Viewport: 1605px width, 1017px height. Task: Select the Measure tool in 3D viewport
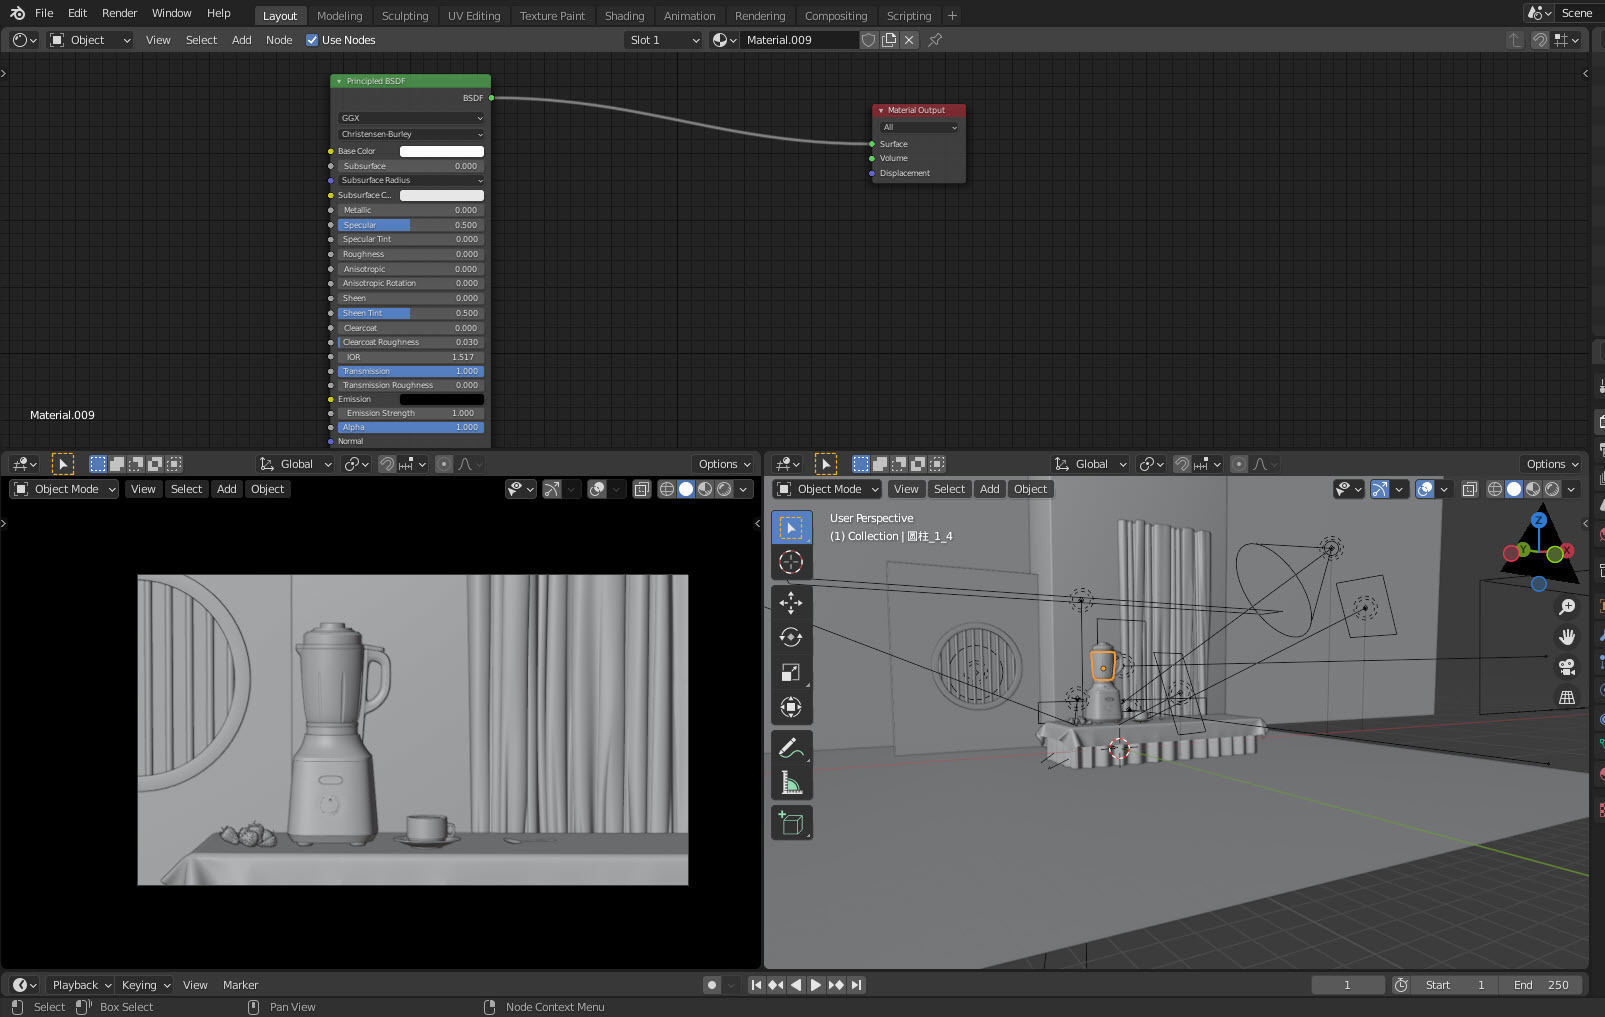tap(790, 782)
